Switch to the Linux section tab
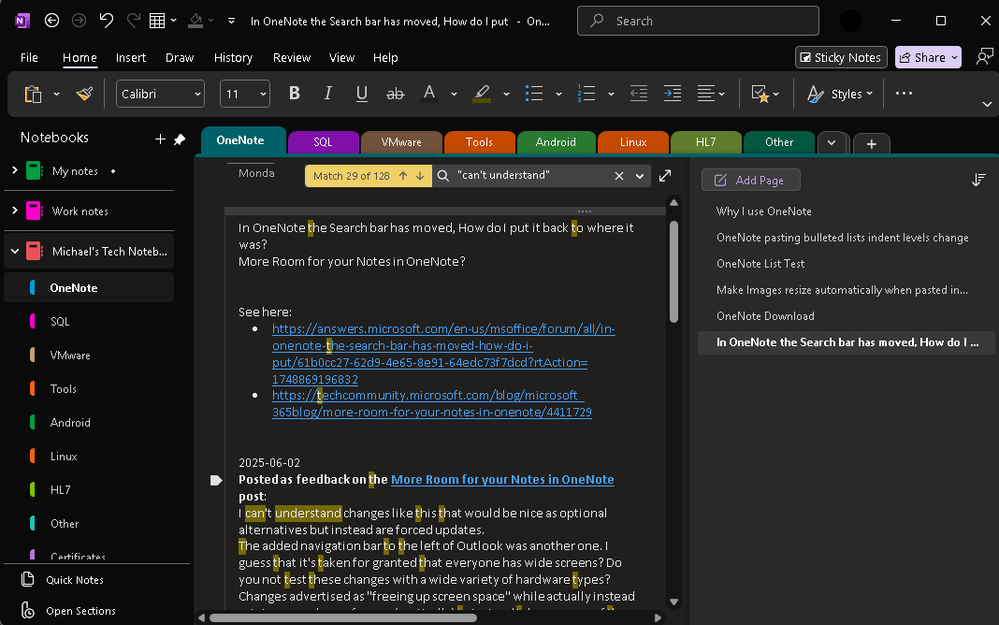Screen dimensions: 999x625 coord(633,142)
